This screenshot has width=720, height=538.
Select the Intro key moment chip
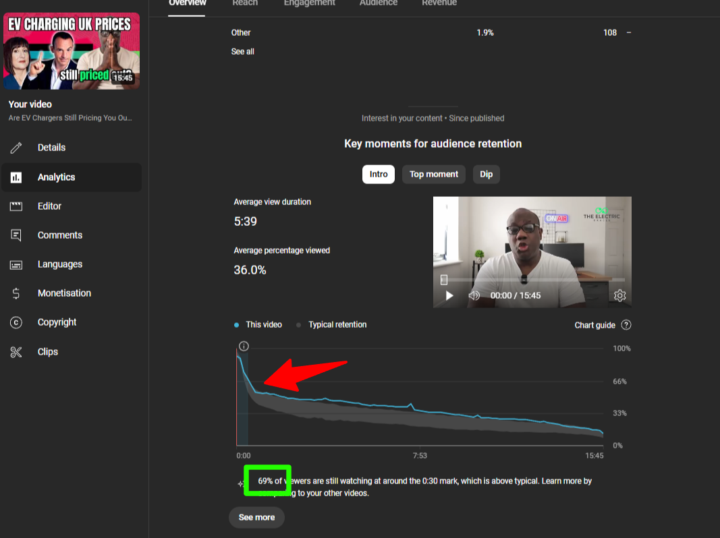(378, 174)
